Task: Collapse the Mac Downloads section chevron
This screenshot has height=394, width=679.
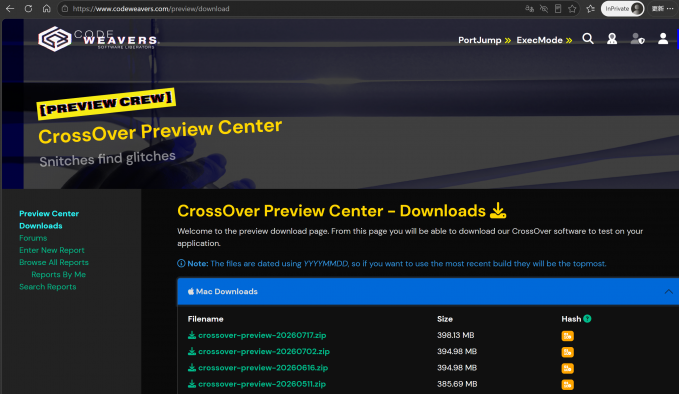Action: coord(669,291)
